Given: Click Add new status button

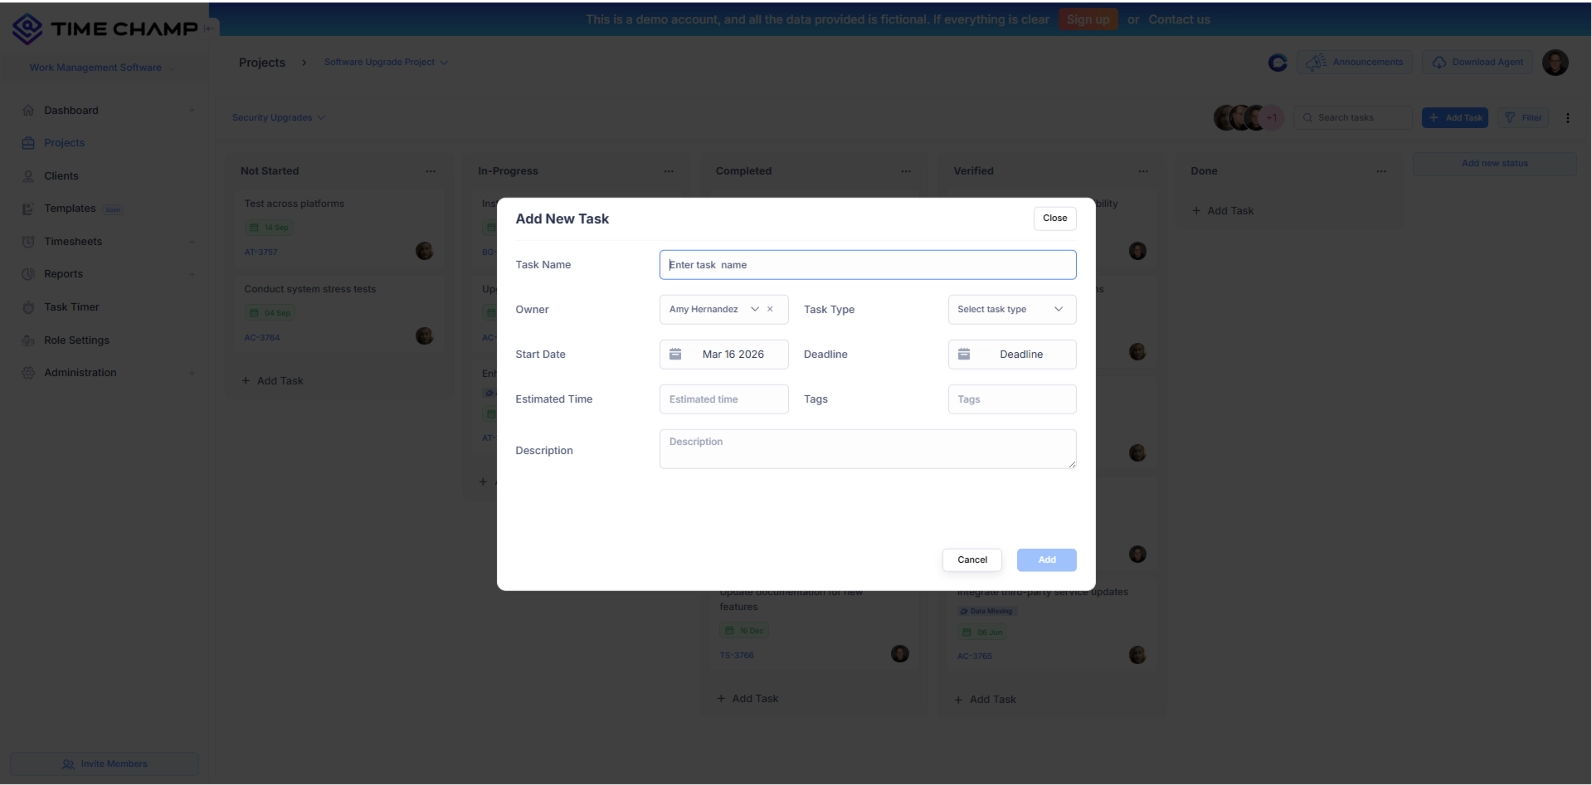Looking at the screenshot, I should click(1494, 164).
